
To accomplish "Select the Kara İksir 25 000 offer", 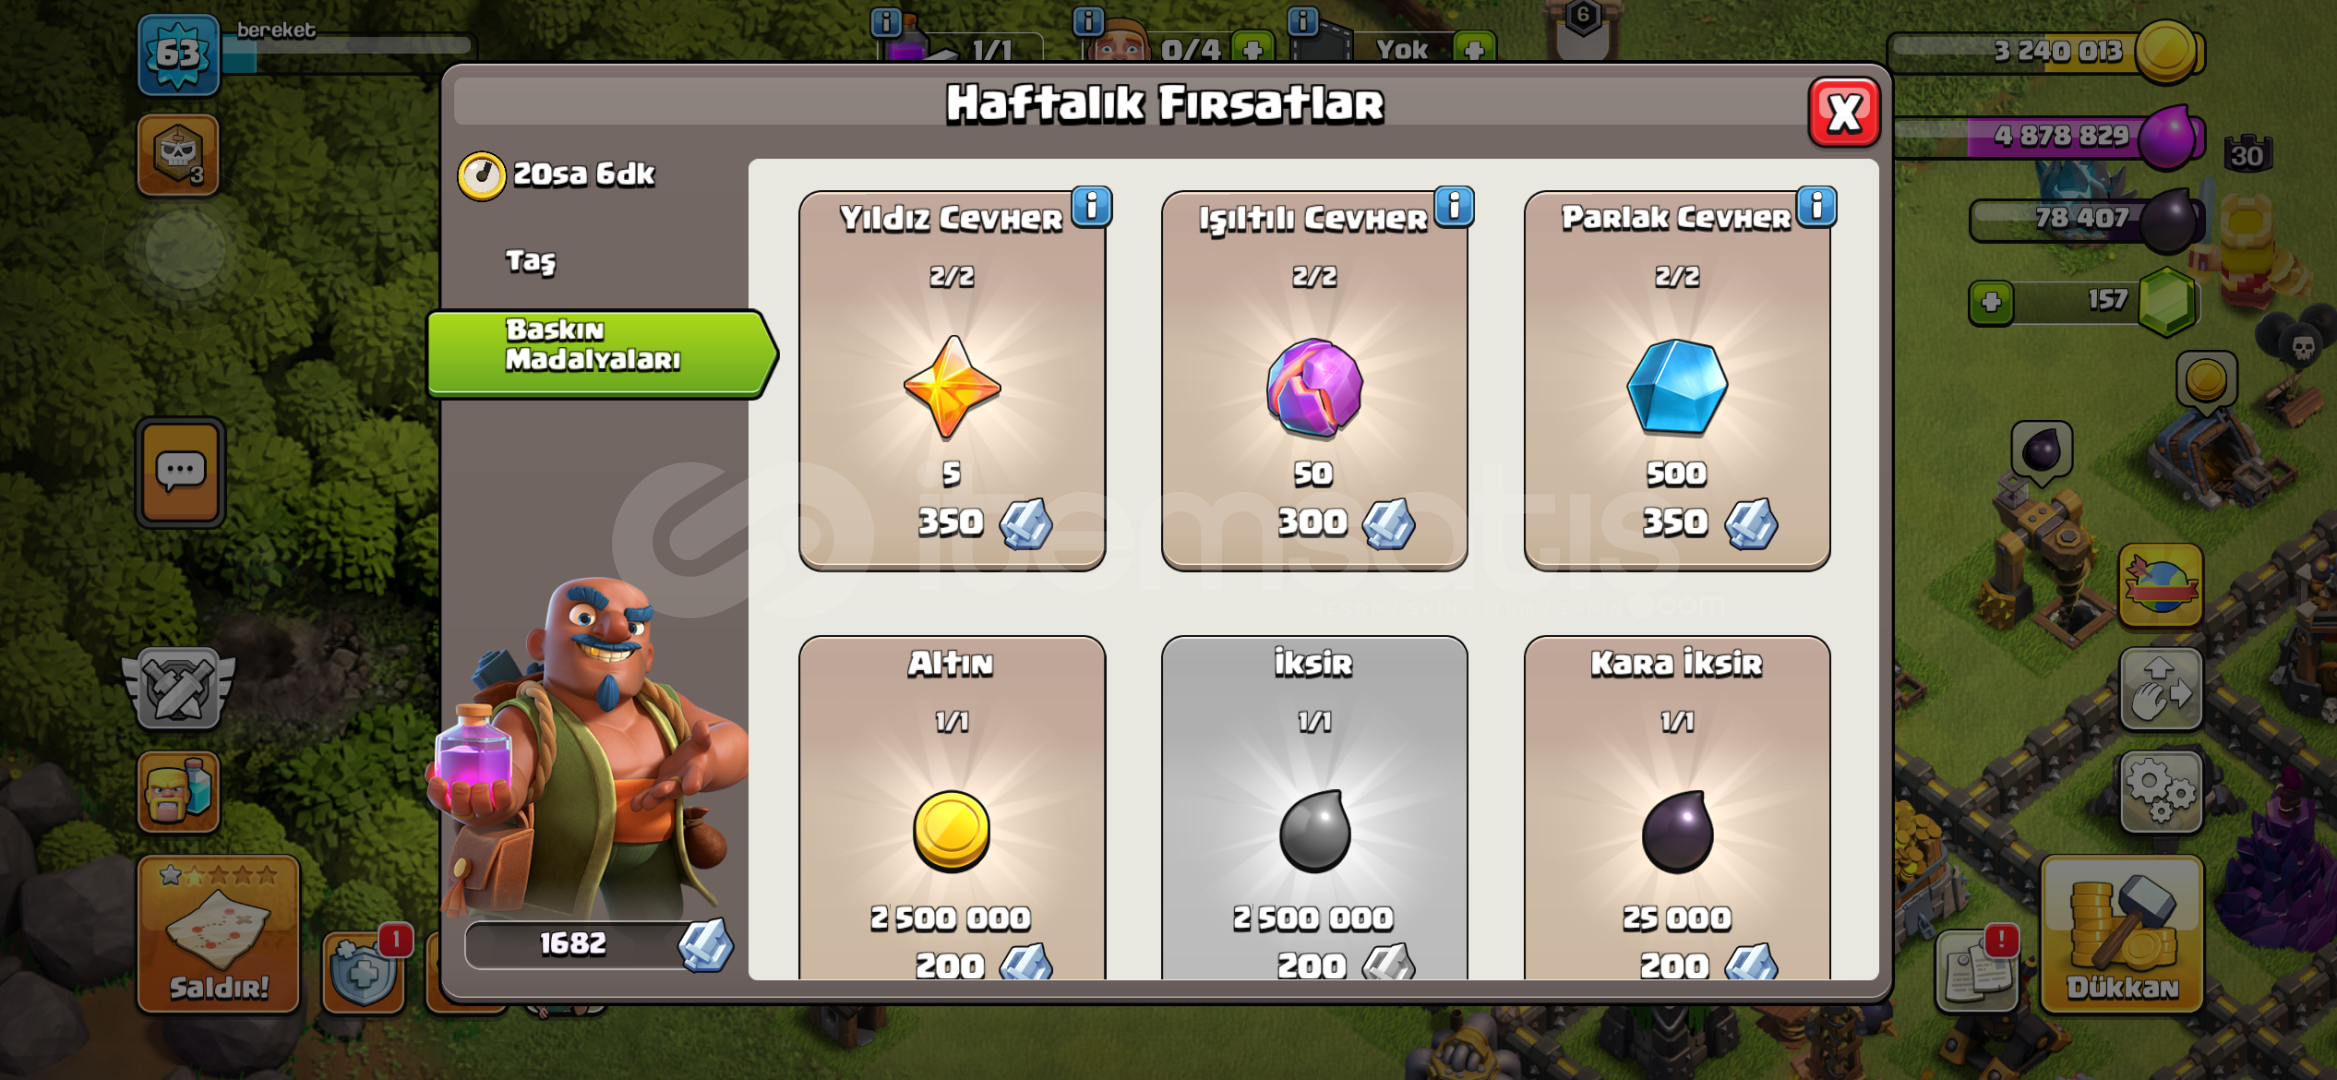I will point(1677,808).
